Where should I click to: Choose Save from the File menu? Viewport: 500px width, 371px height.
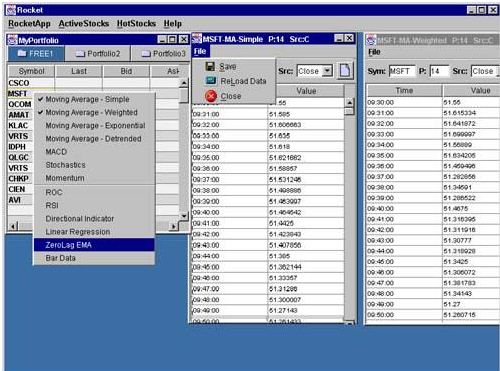(x=234, y=66)
